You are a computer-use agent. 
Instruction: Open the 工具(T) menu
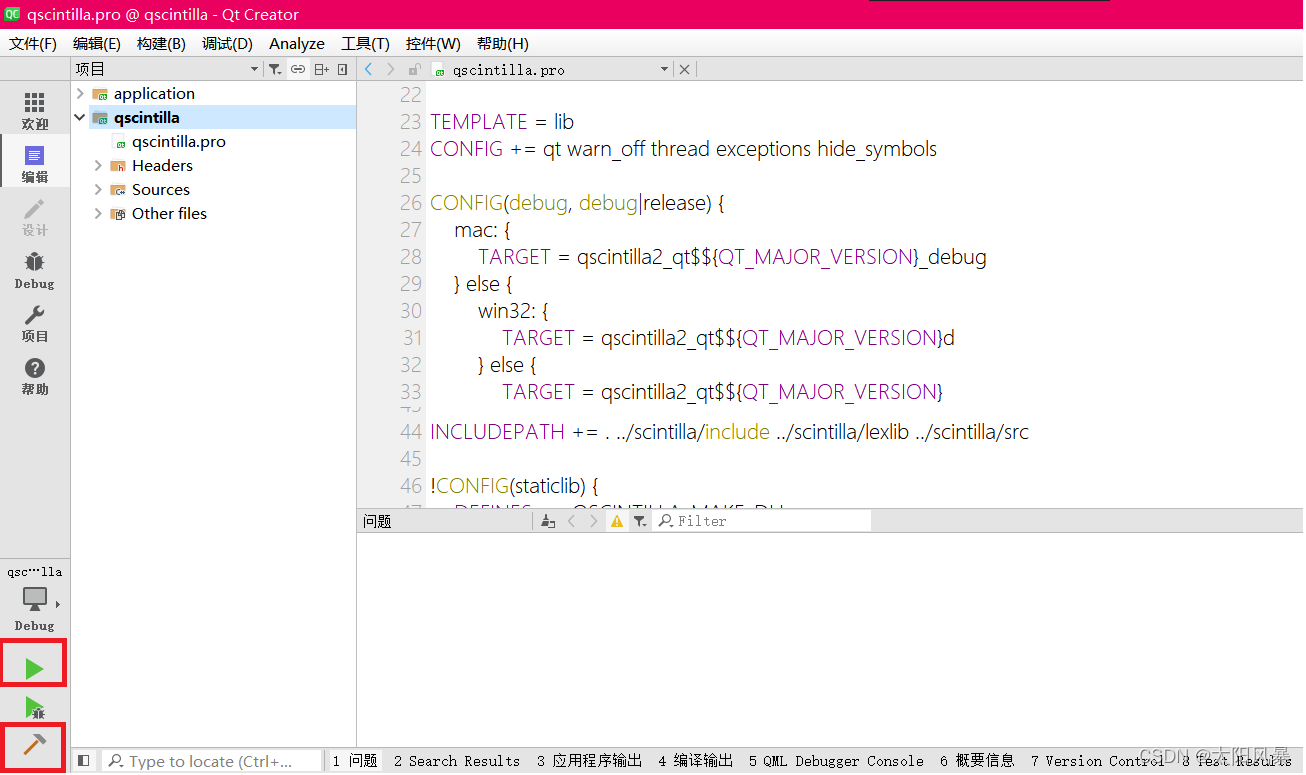coord(364,43)
